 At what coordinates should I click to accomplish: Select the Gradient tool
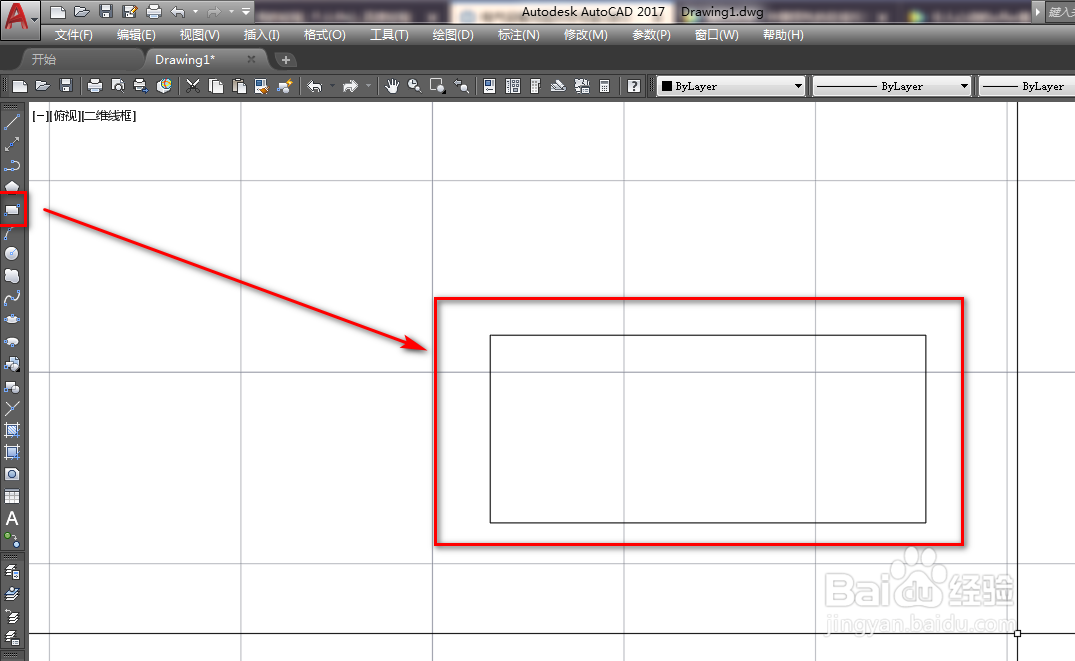(x=12, y=452)
